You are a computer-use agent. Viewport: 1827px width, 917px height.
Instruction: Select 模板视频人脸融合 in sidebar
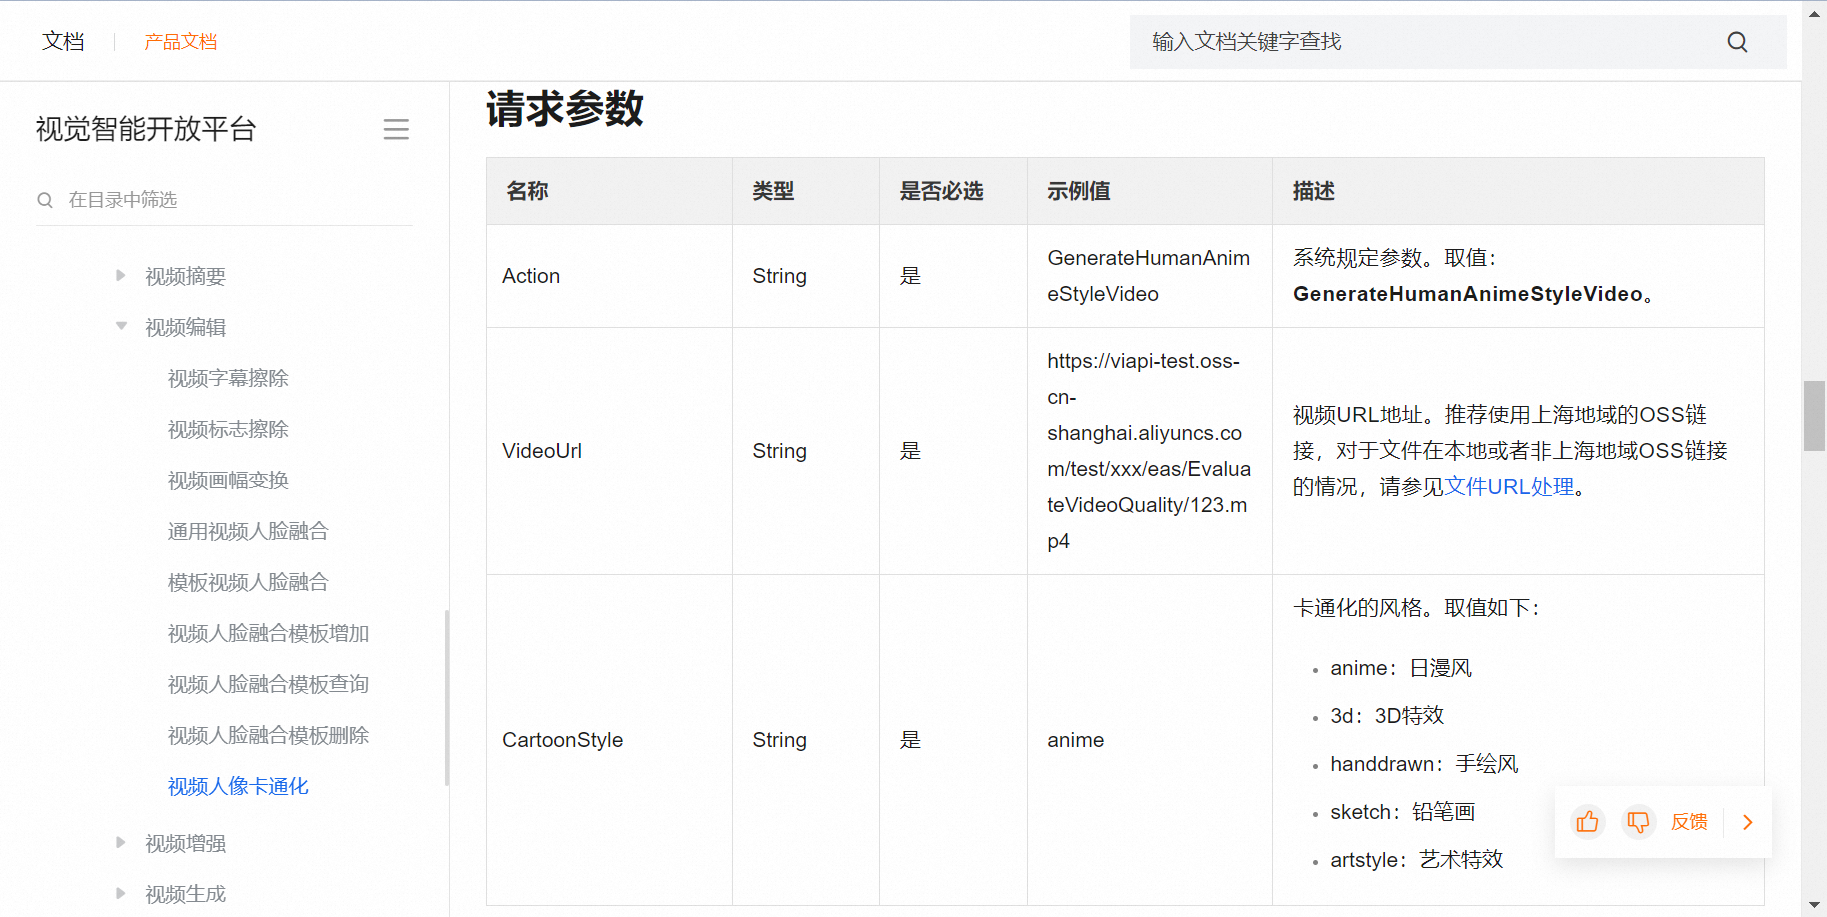[x=248, y=582]
